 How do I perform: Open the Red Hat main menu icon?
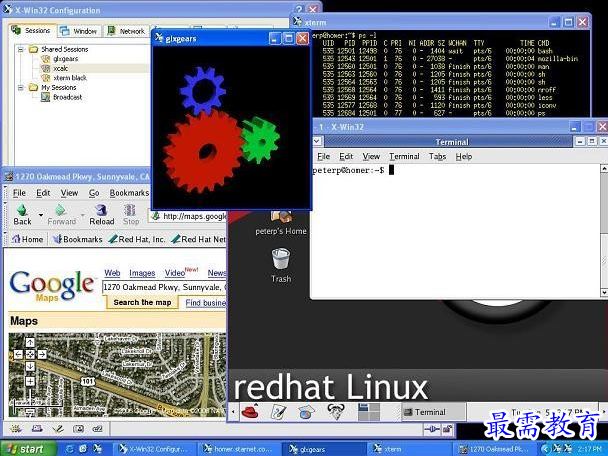pos(250,412)
